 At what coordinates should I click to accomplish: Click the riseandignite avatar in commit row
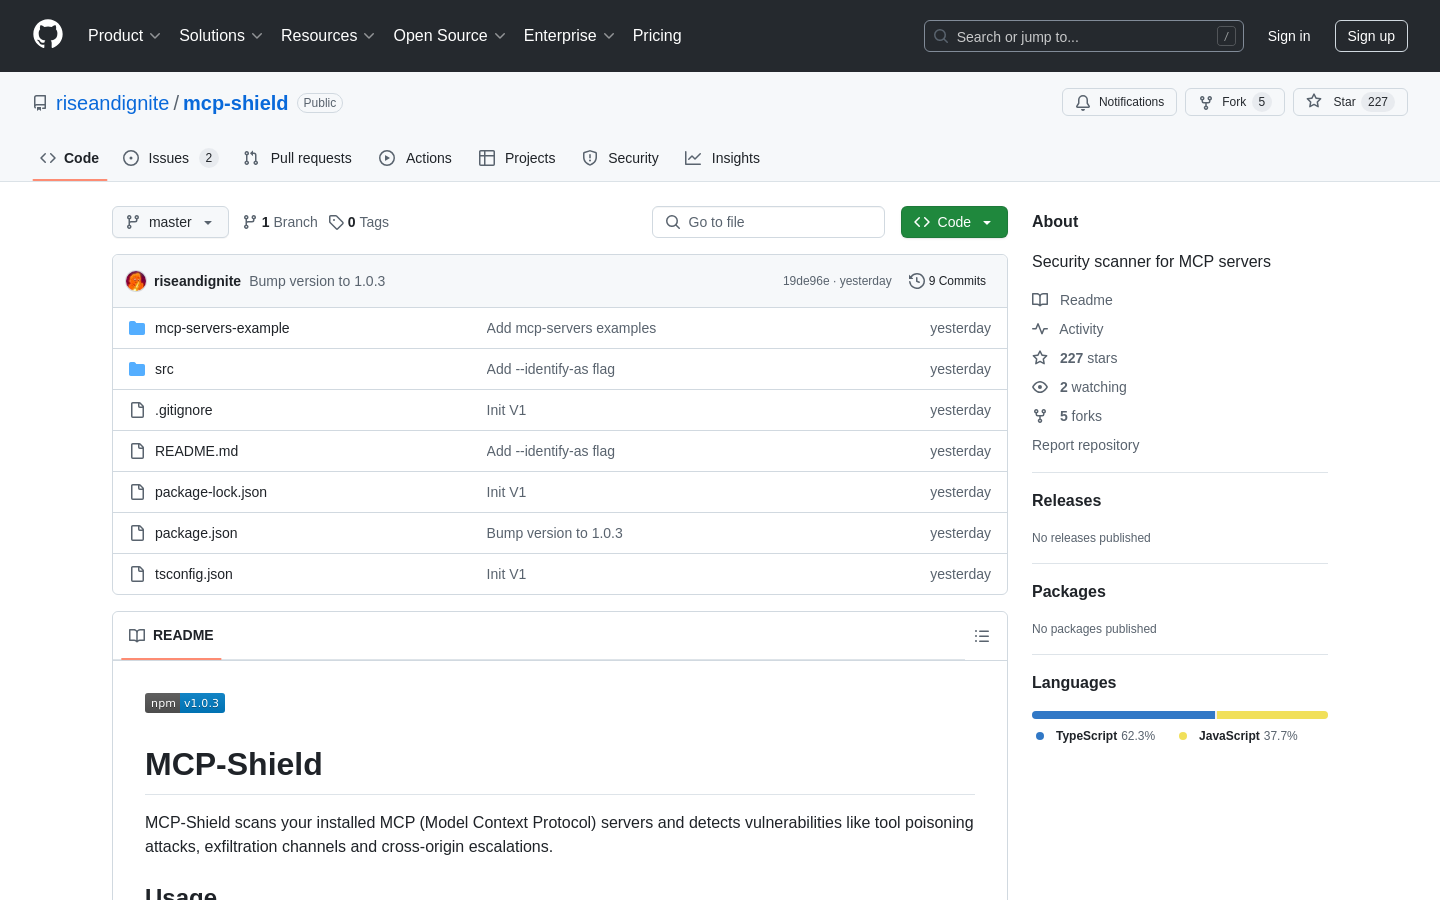(x=136, y=281)
